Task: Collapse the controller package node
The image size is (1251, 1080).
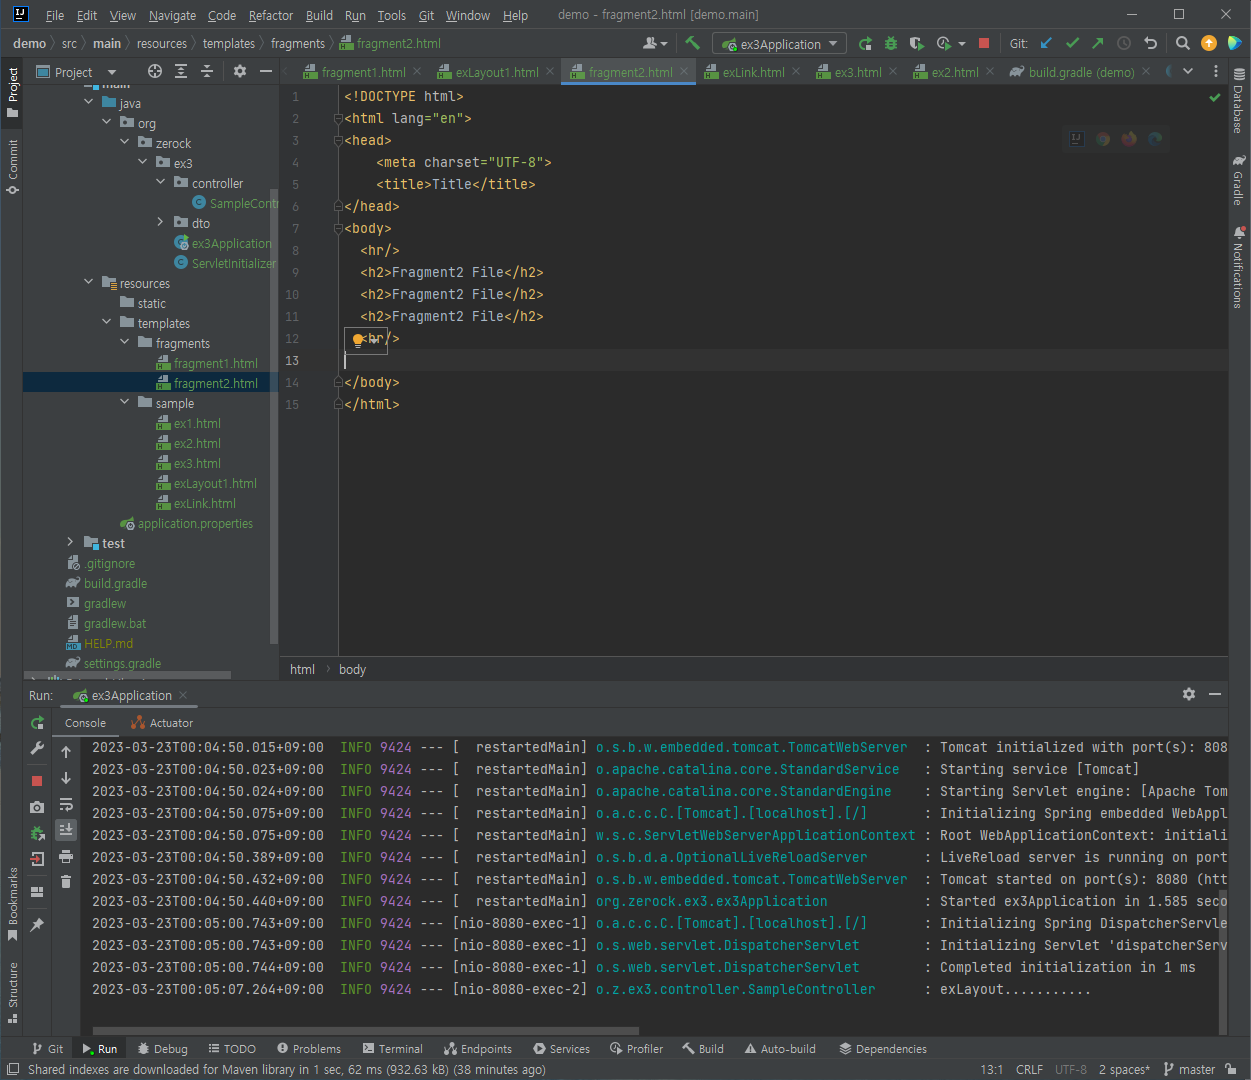Action: (x=161, y=182)
